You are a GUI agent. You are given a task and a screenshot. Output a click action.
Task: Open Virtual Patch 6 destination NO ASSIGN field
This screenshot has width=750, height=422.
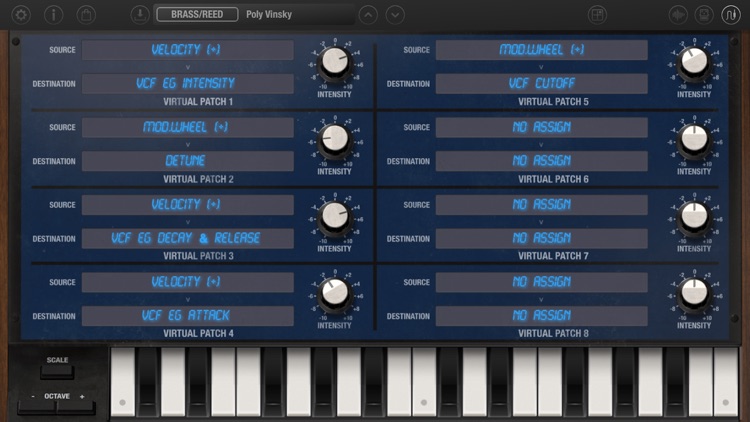[541, 161]
